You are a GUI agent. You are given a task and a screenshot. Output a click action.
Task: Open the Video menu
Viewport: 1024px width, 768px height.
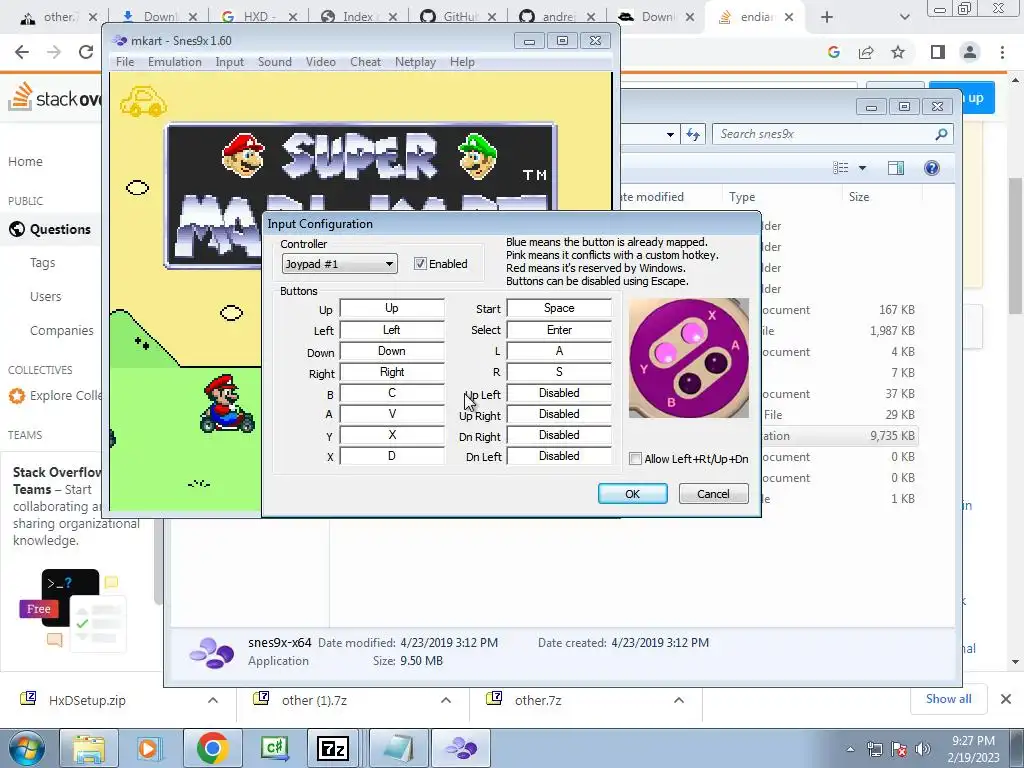[321, 62]
